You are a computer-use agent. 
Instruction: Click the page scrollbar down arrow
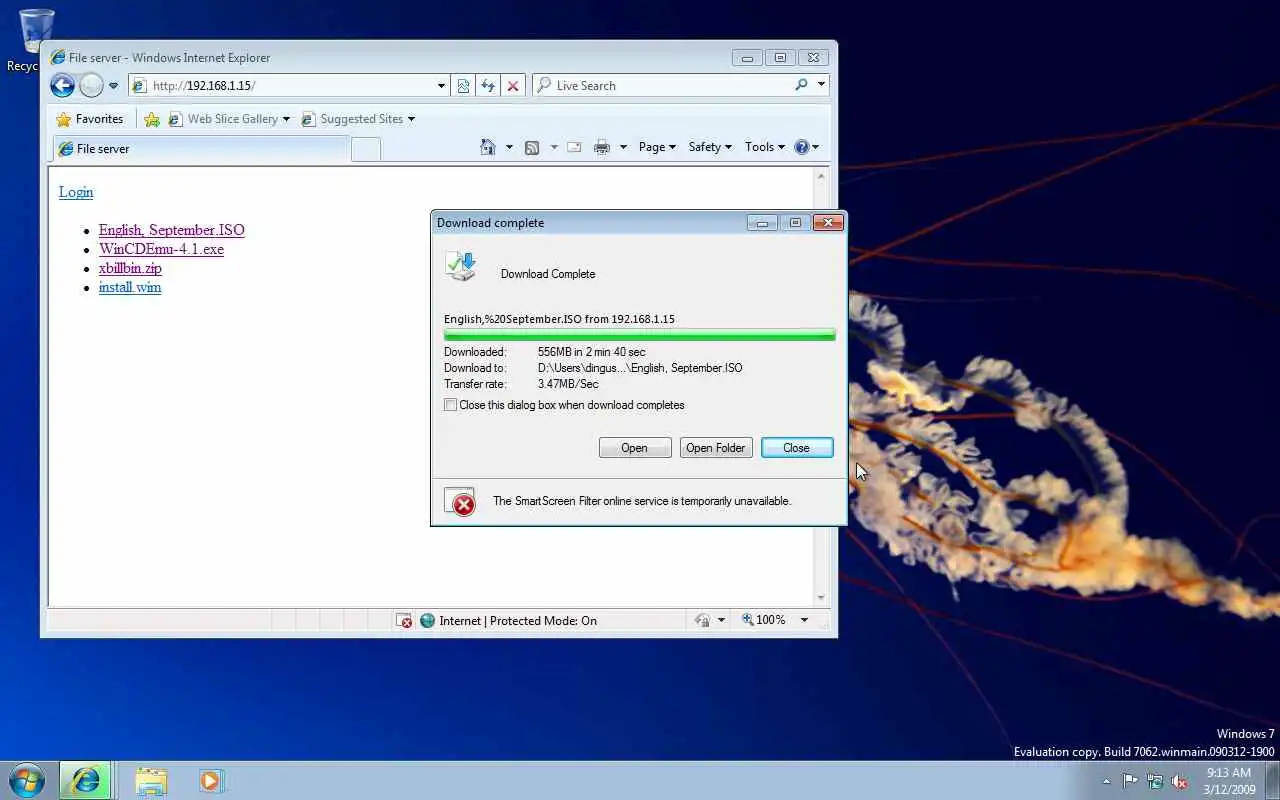click(821, 598)
